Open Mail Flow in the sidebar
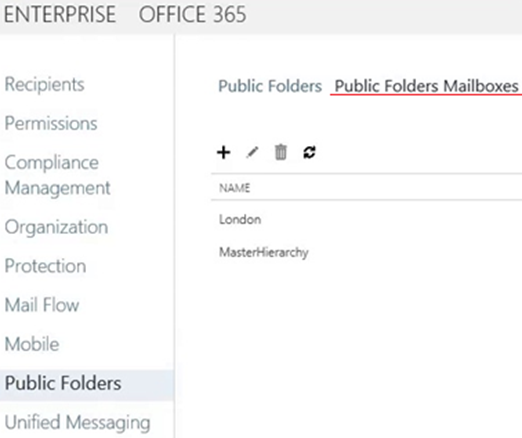The height and width of the screenshot is (438, 522). pyautogui.click(x=42, y=305)
